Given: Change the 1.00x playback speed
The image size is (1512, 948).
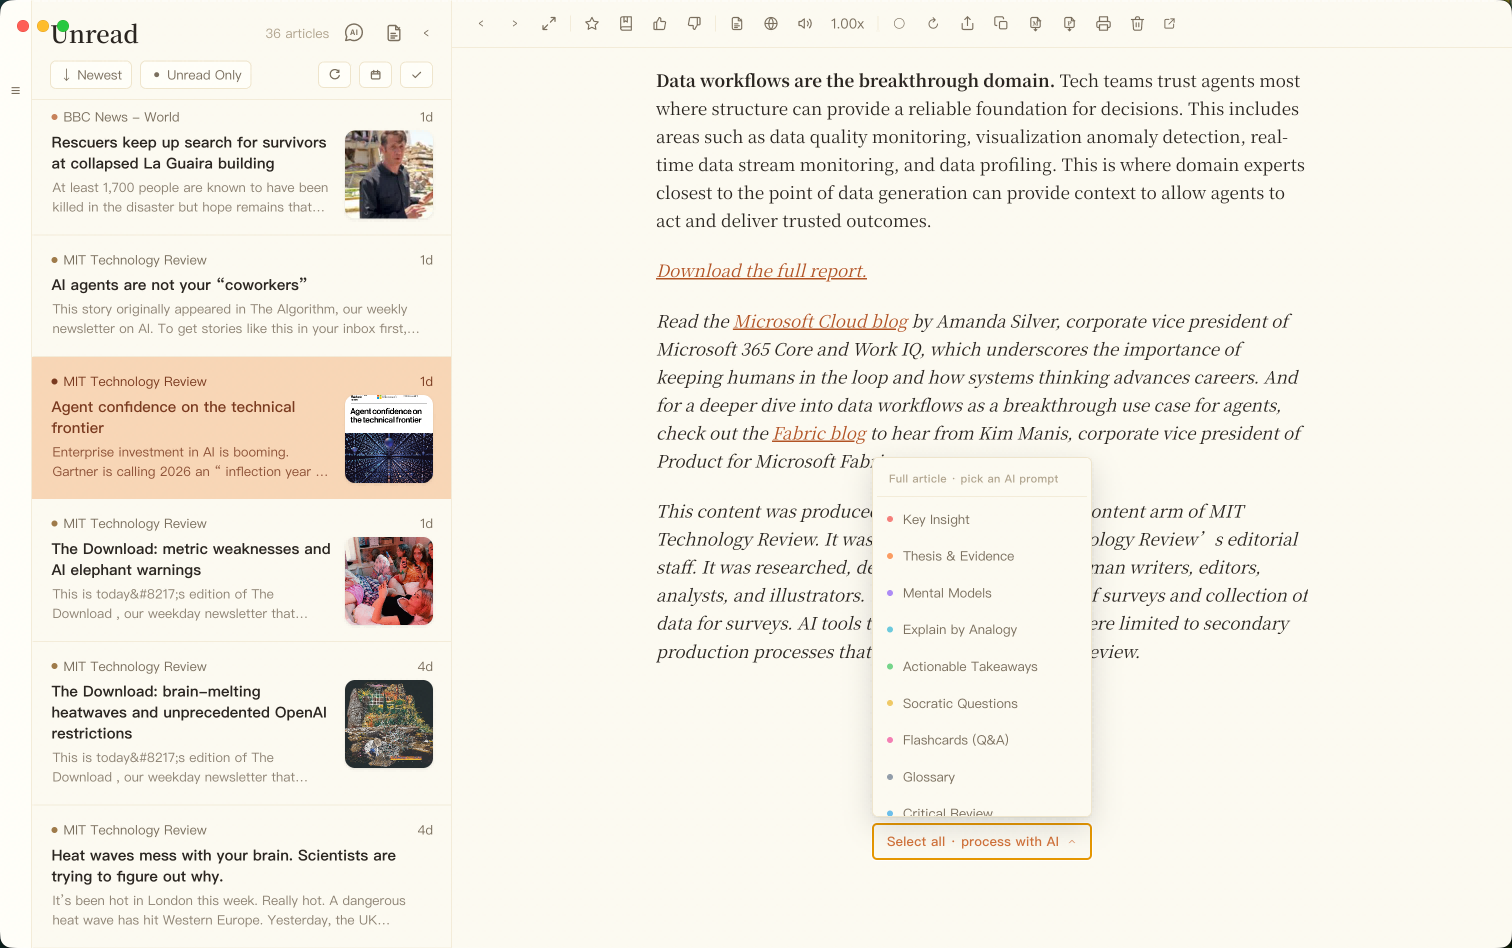Looking at the screenshot, I should click(847, 23).
